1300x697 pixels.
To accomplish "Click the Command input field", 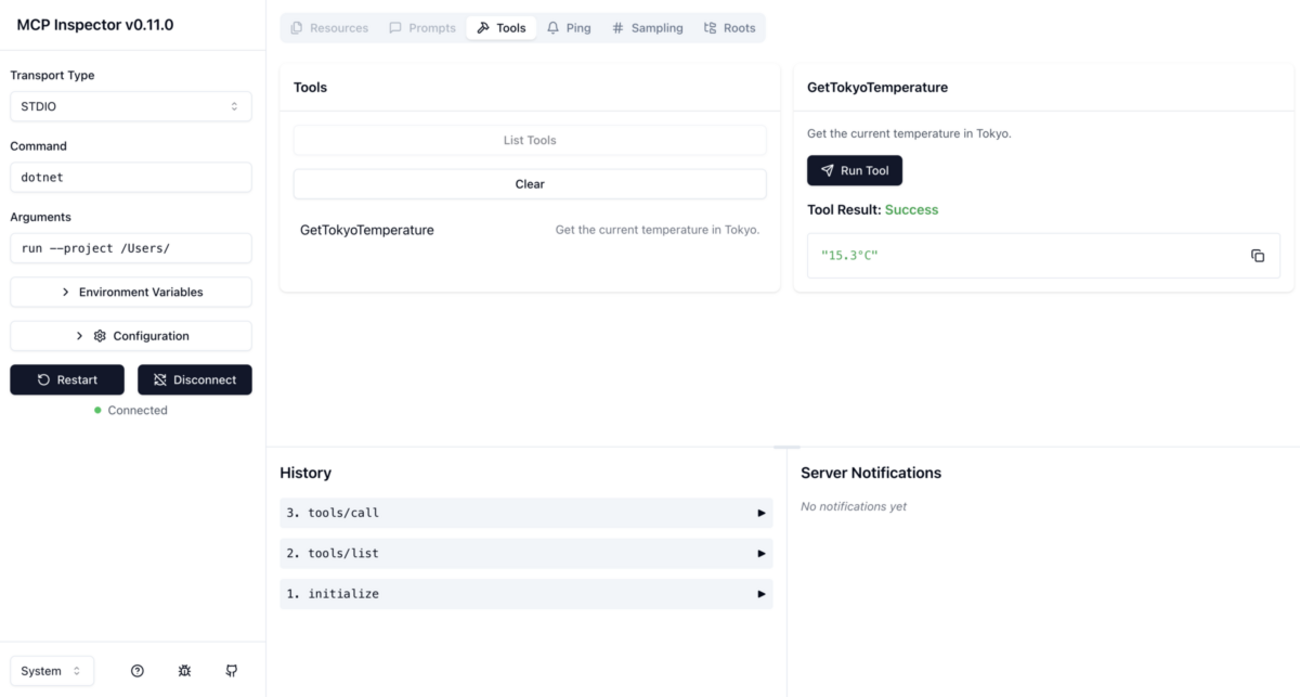I will pyautogui.click(x=131, y=177).
